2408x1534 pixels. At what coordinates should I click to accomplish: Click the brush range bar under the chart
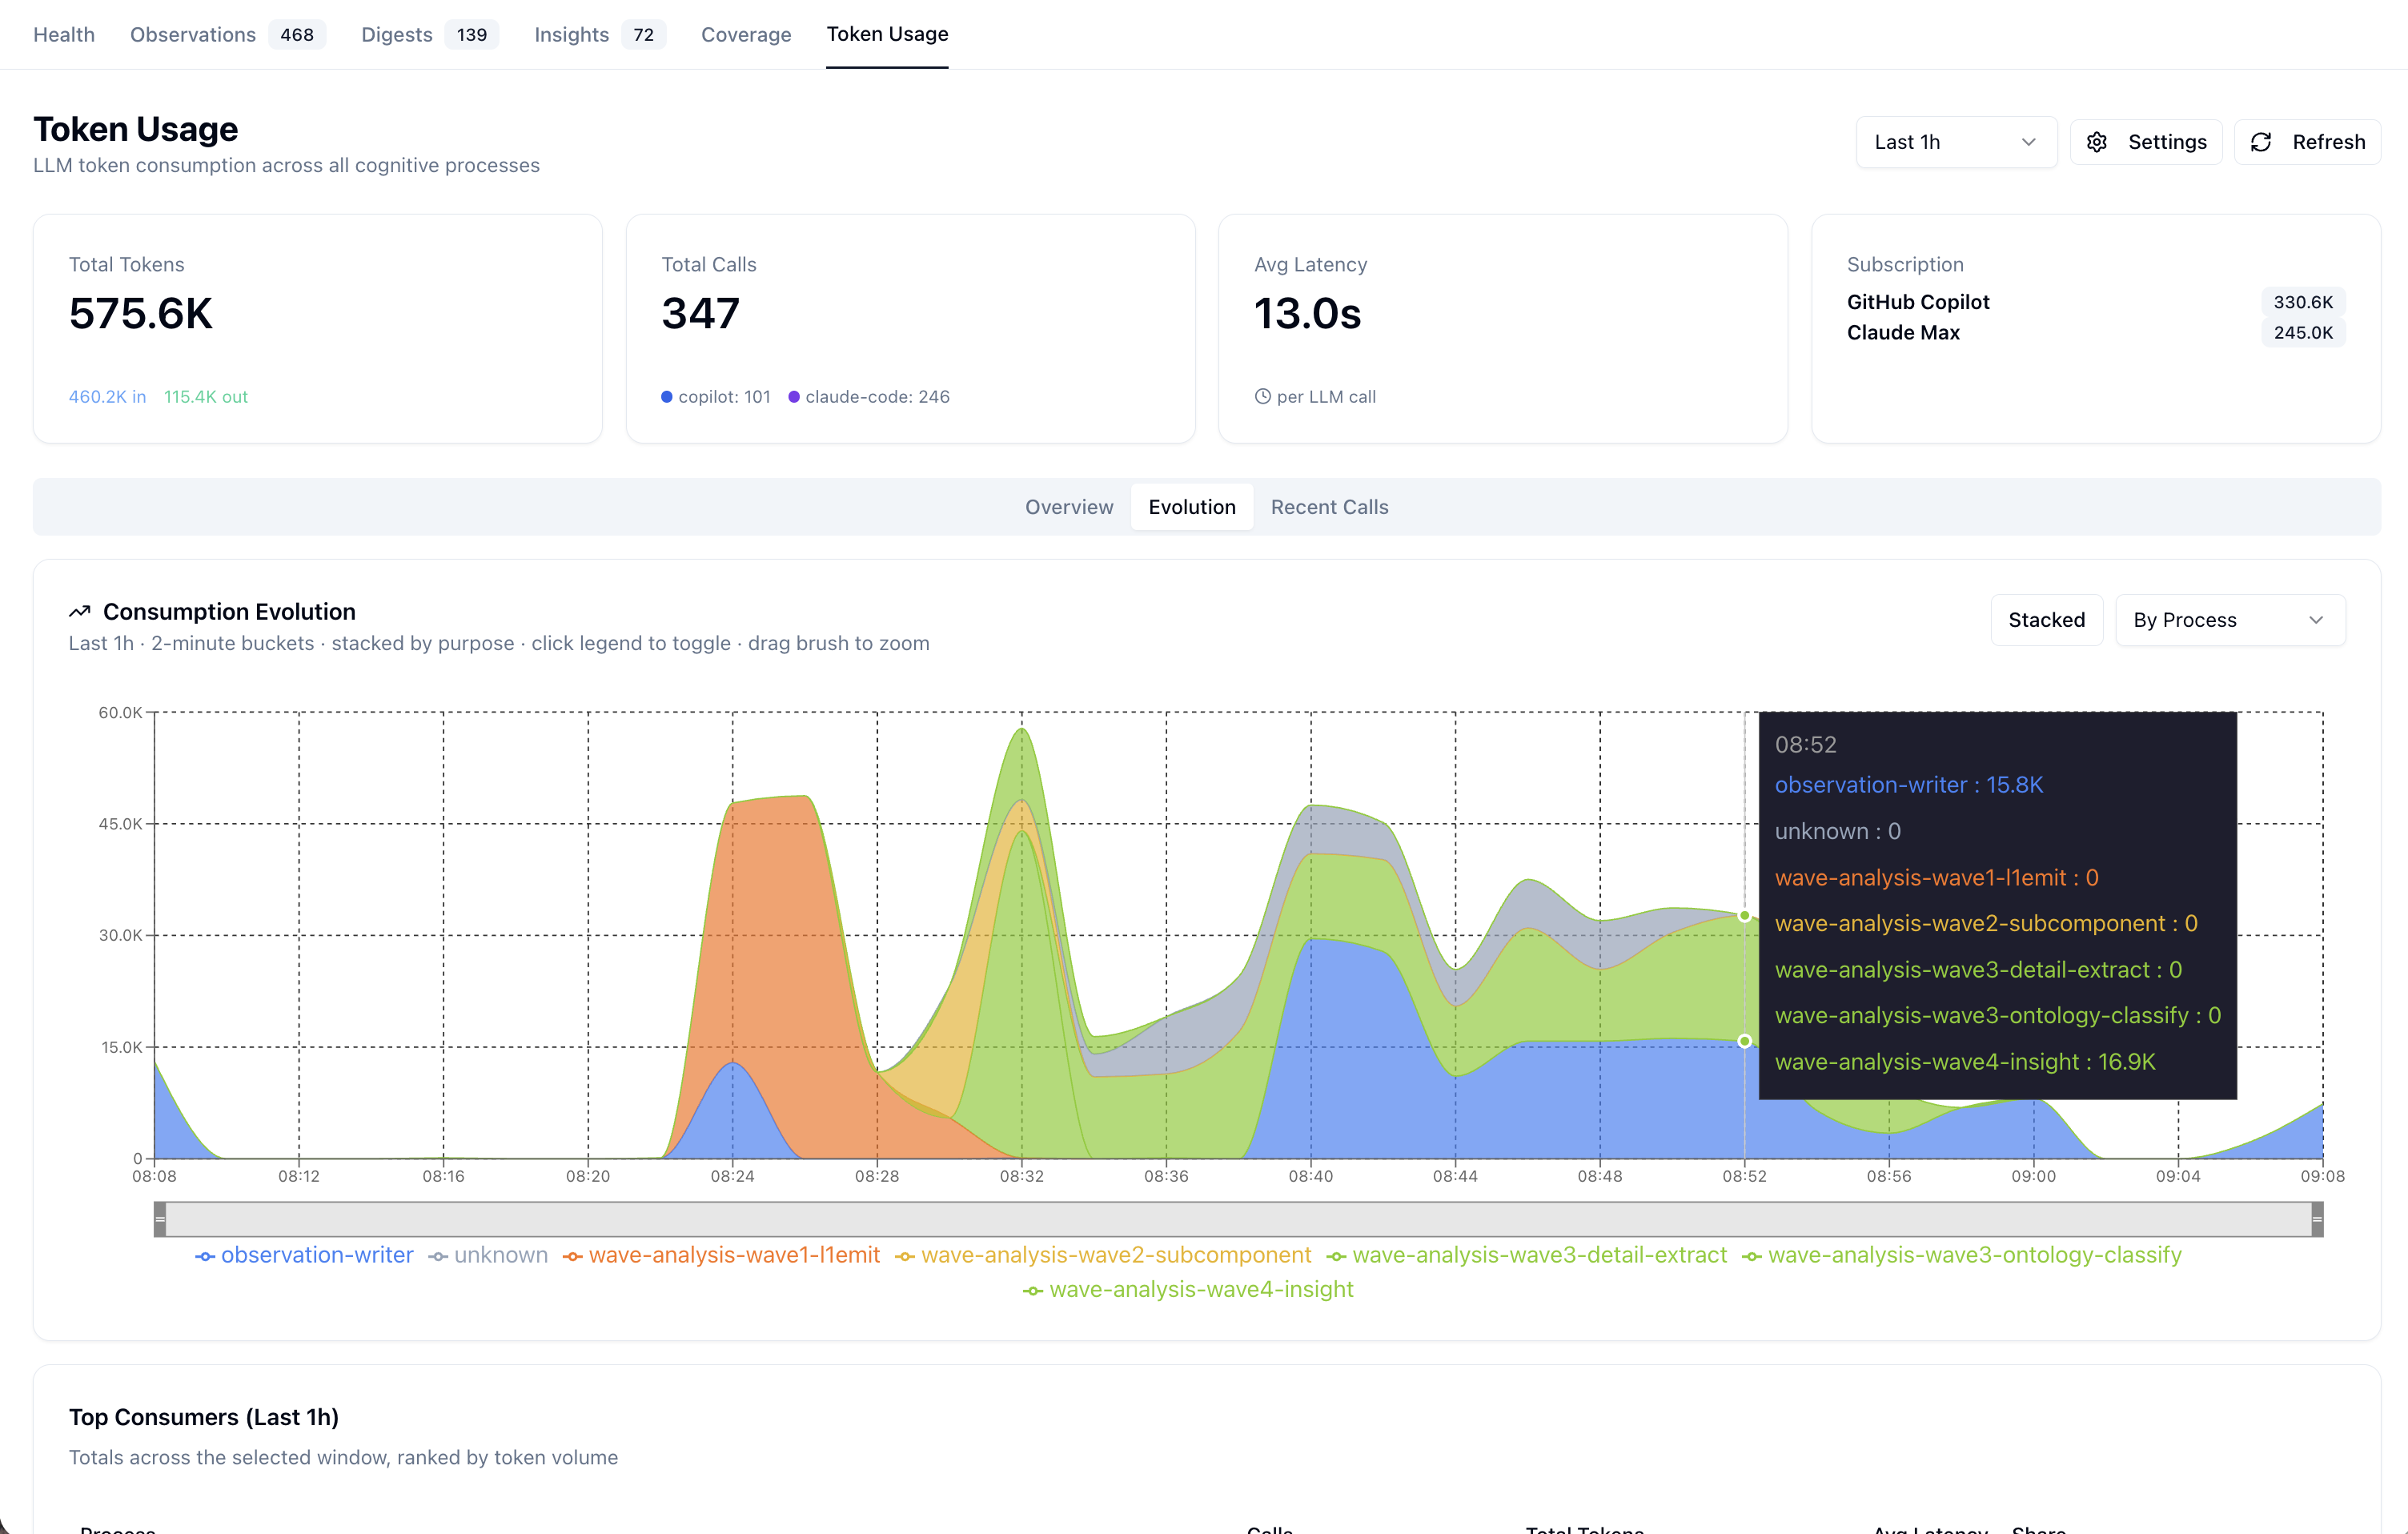[1238, 1219]
